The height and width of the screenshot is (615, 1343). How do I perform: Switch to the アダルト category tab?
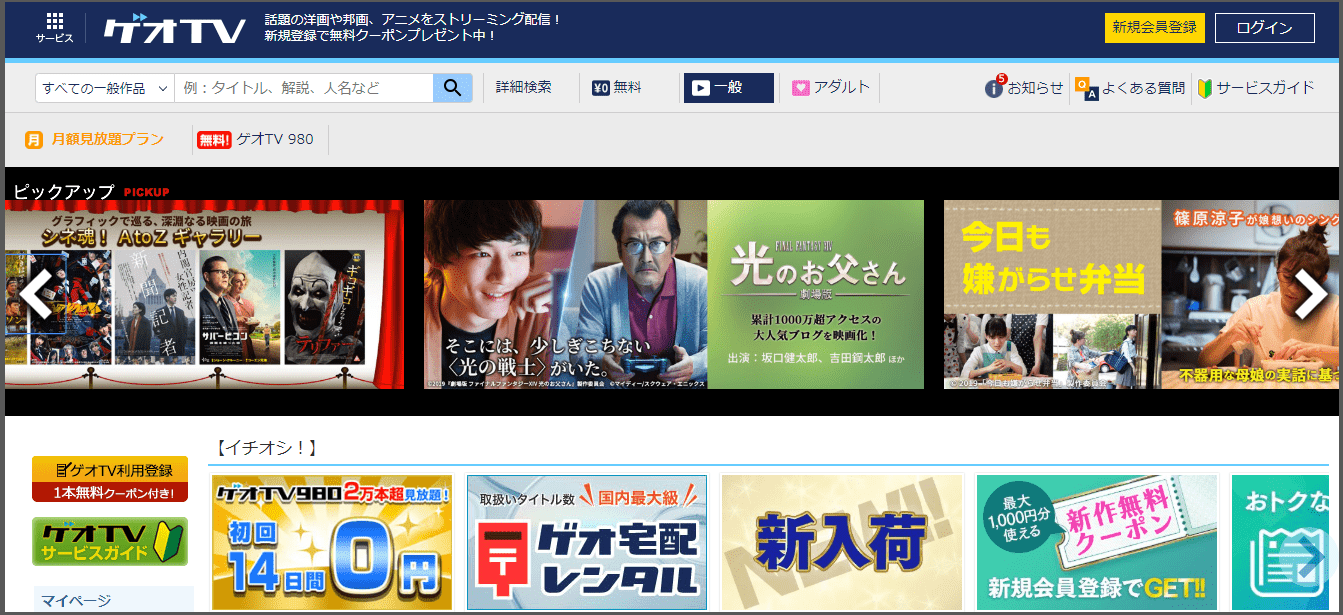pyautogui.click(x=831, y=88)
